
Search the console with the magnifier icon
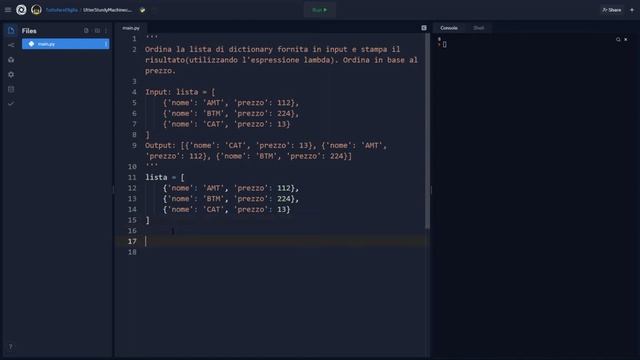coord(618,40)
